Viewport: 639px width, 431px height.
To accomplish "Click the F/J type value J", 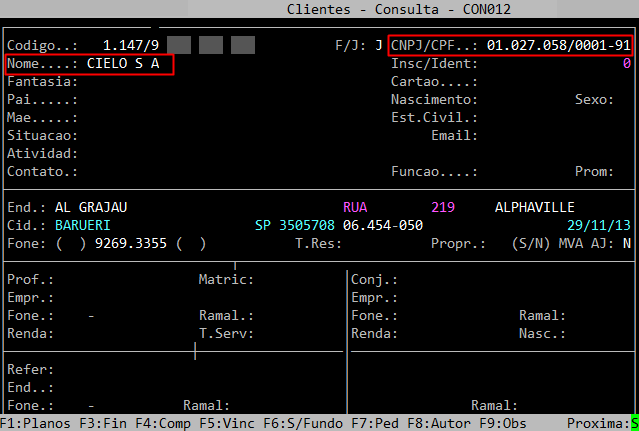I will (378, 46).
